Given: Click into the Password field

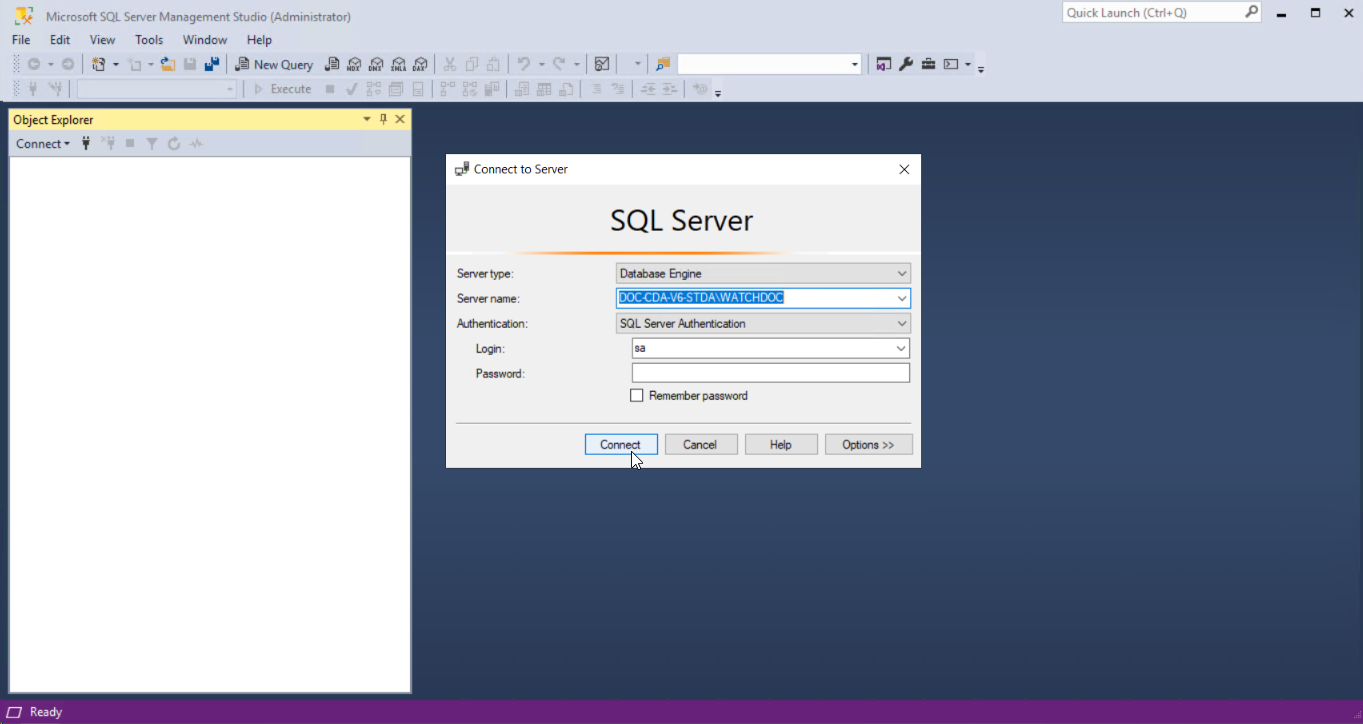Looking at the screenshot, I should (x=770, y=373).
